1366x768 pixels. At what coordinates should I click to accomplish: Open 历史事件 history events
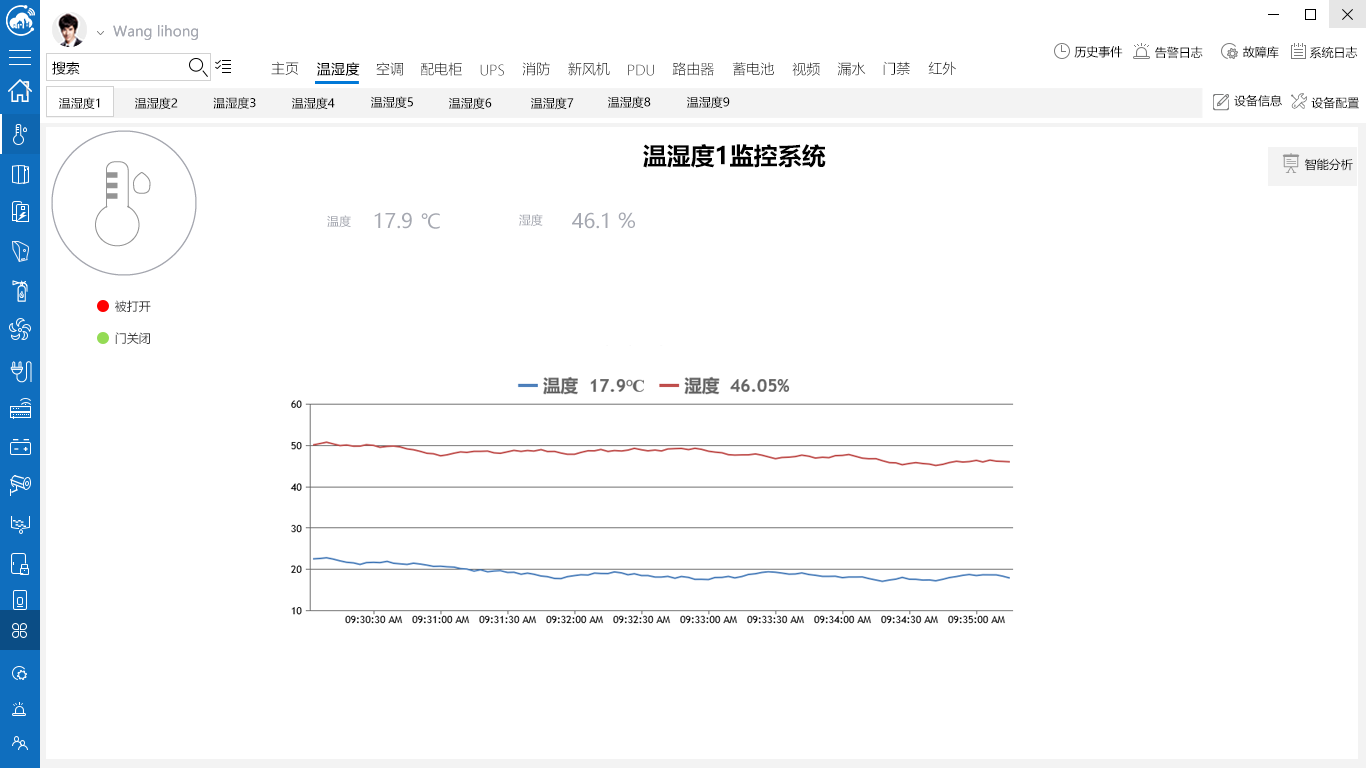tap(1088, 51)
